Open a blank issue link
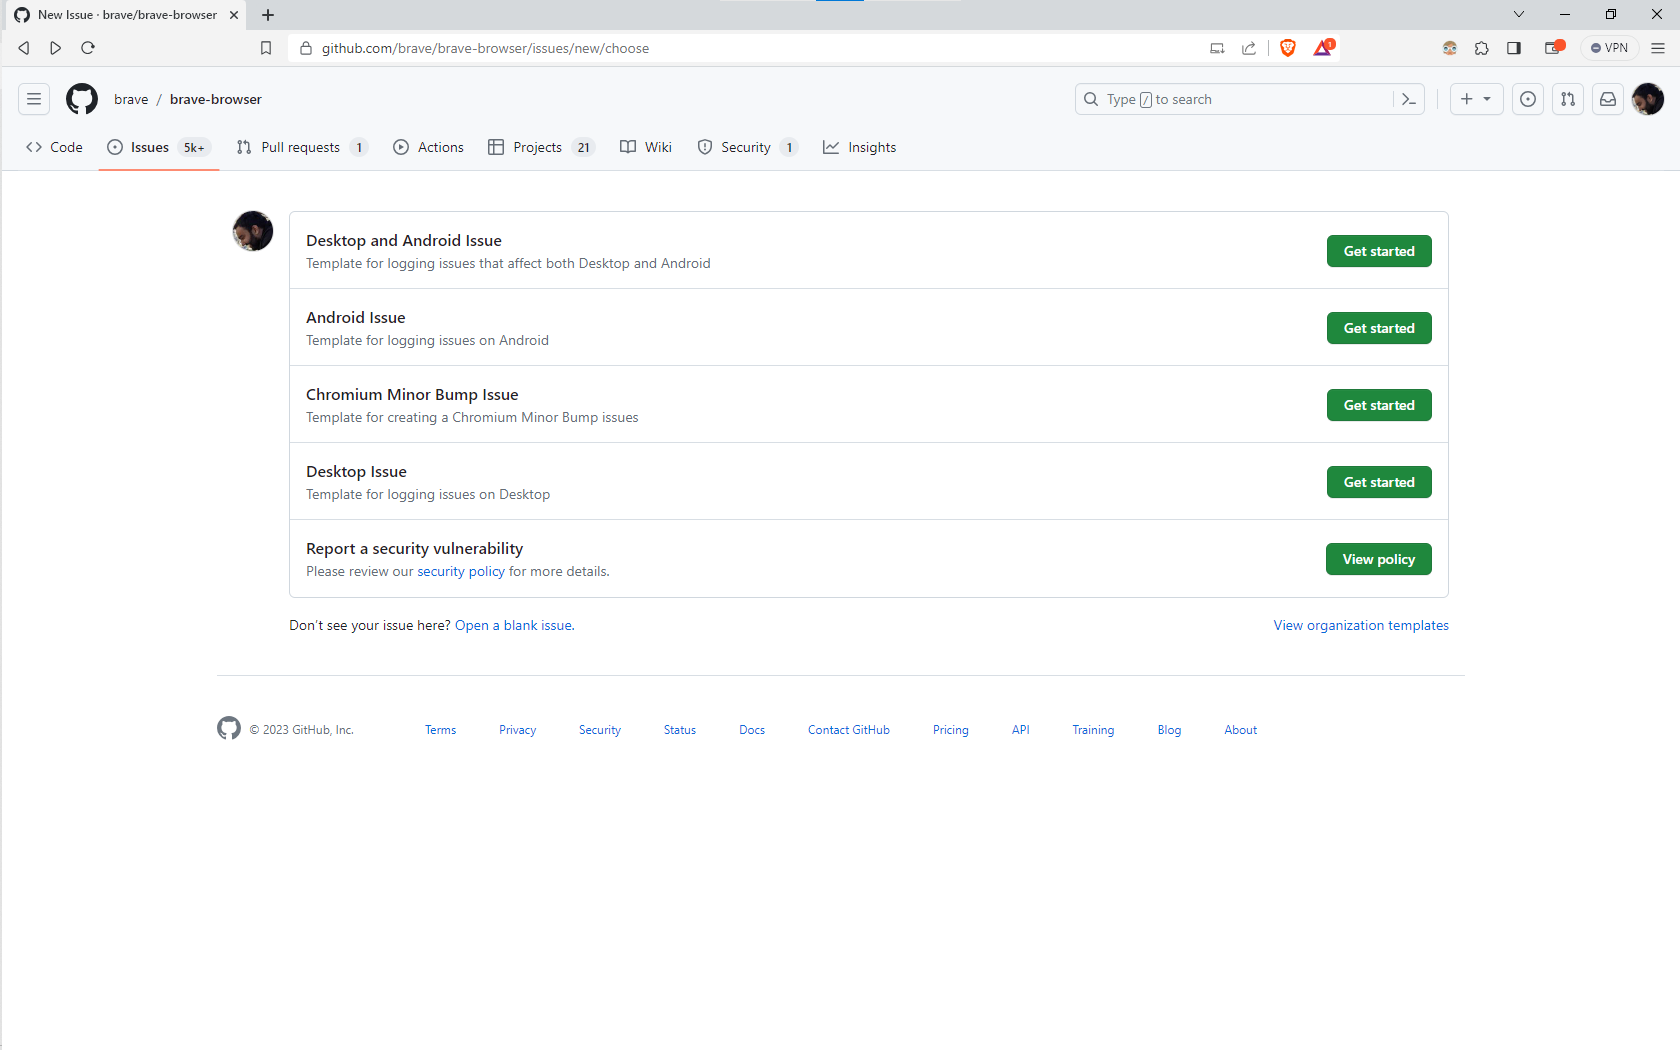Image resolution: width=1680 pixels, height=1050 pixels. [x=515, y=625]
